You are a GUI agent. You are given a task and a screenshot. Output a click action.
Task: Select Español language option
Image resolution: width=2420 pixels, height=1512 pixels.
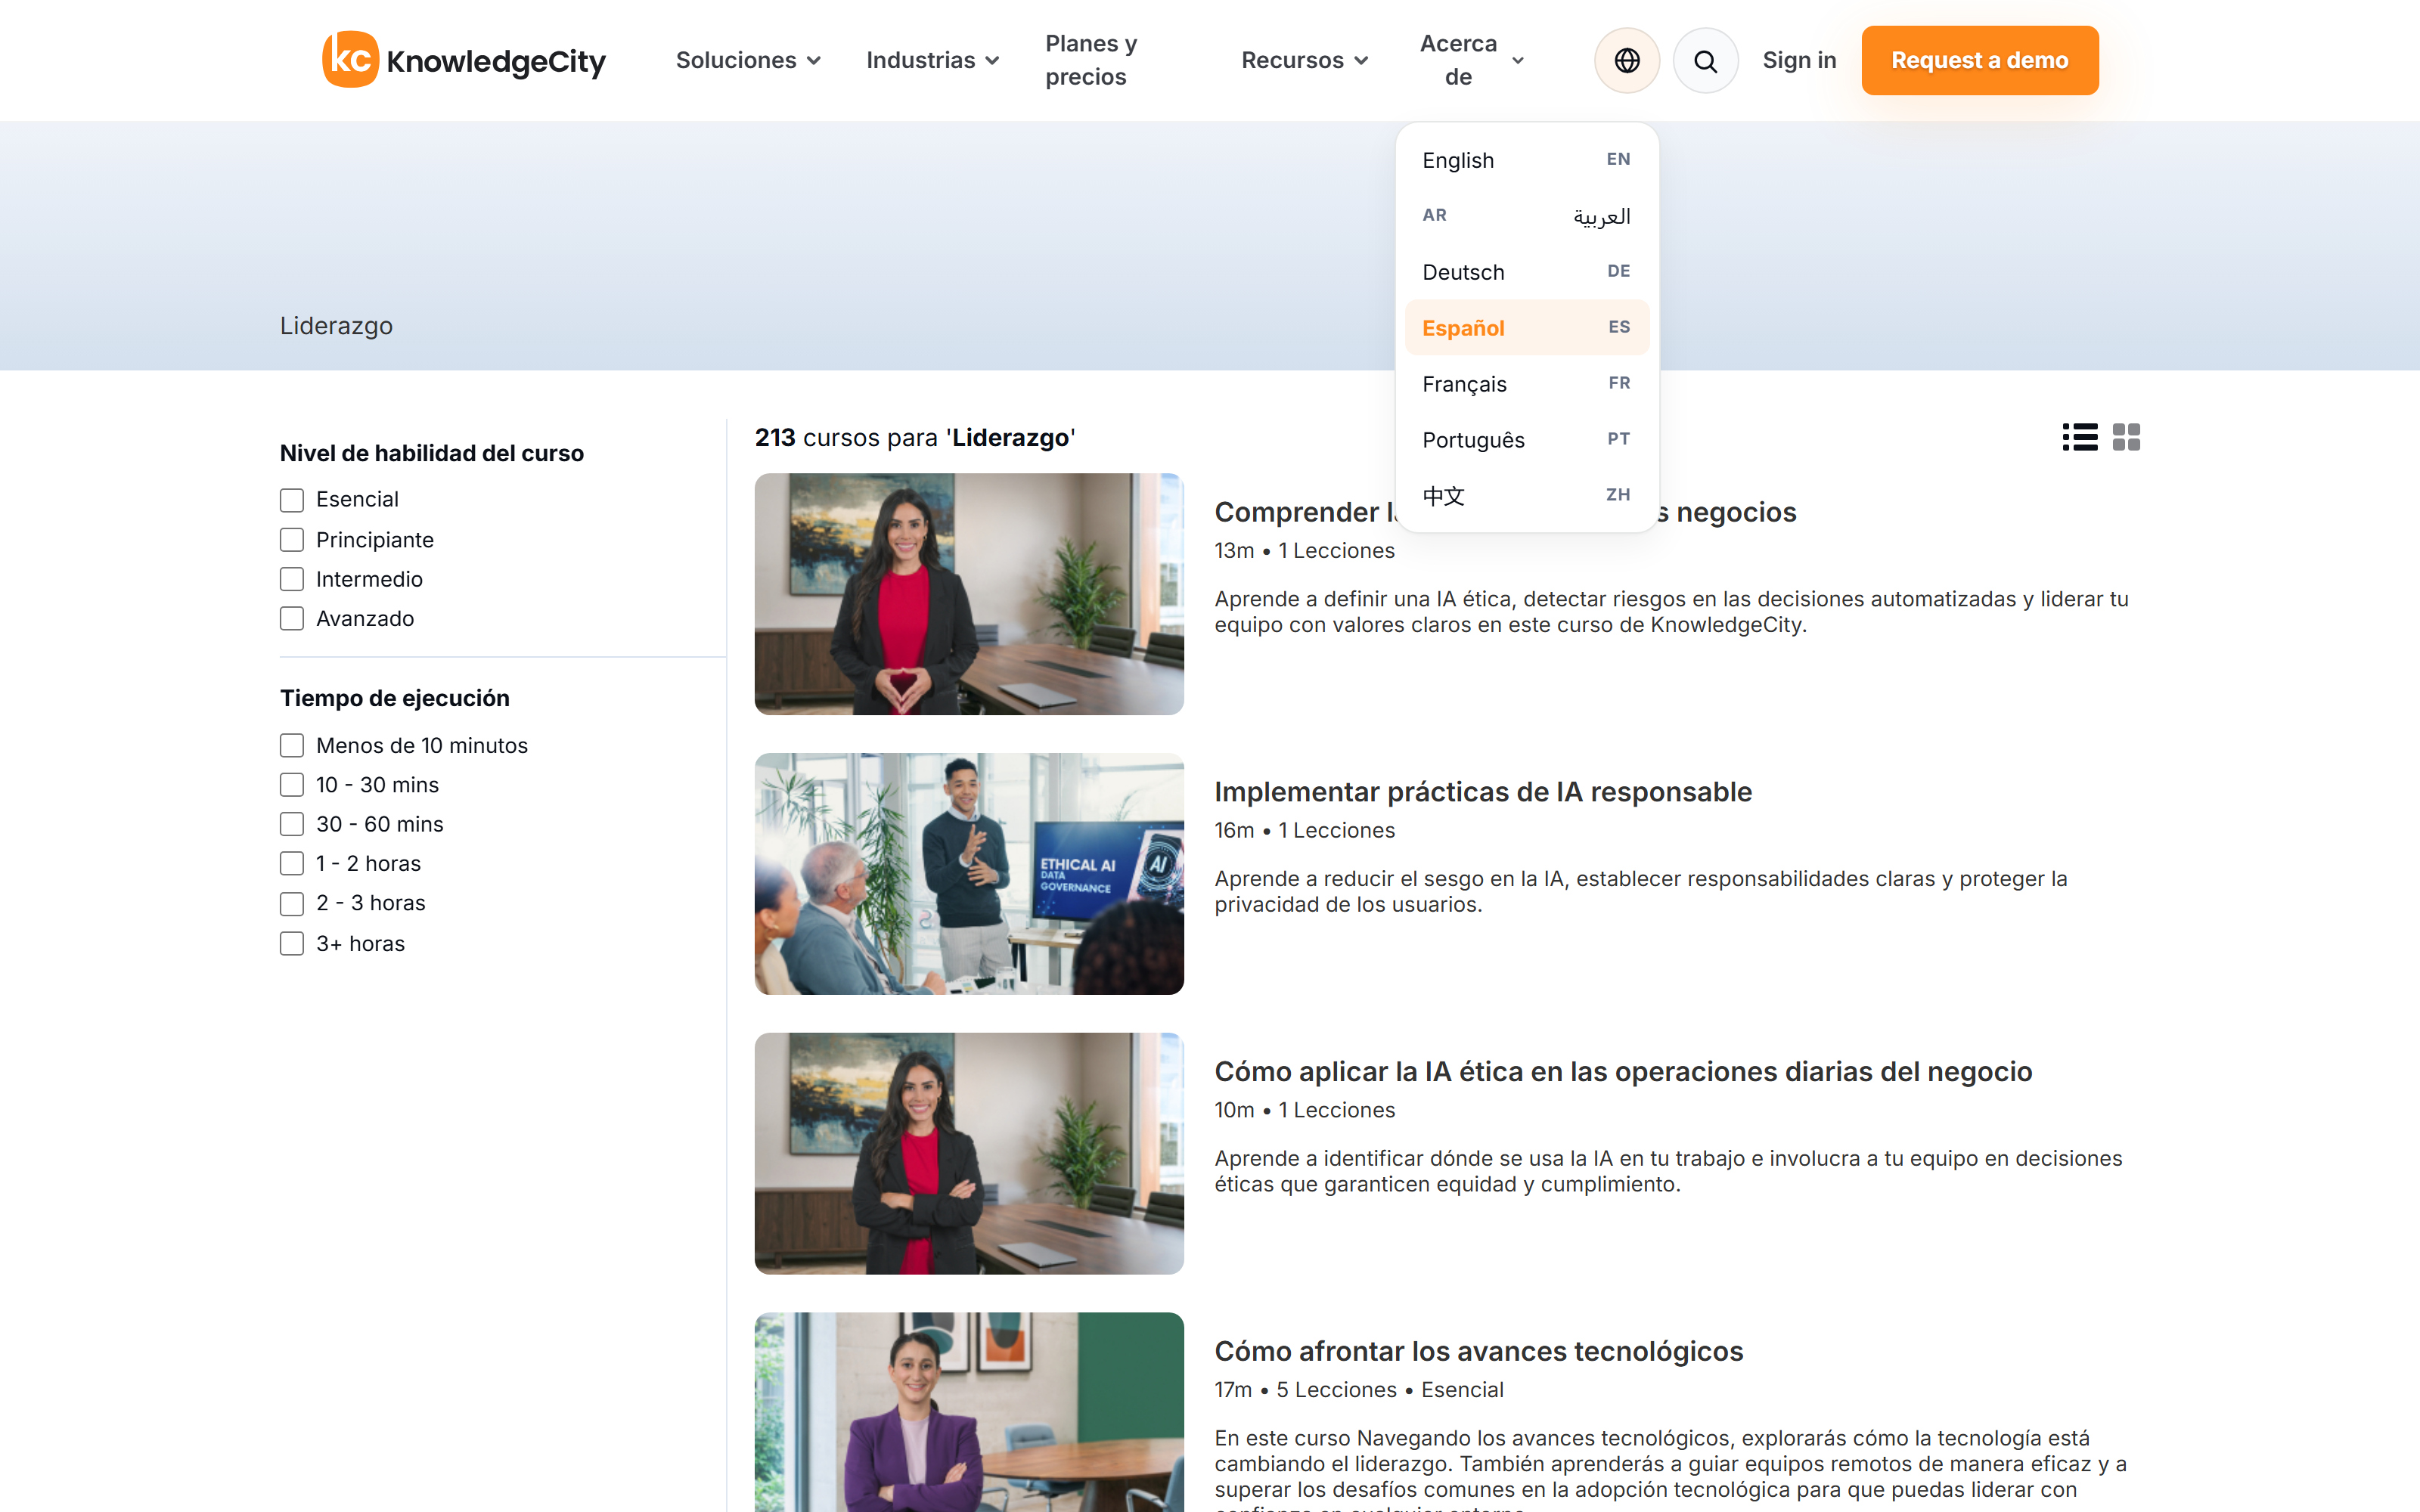1526,328
